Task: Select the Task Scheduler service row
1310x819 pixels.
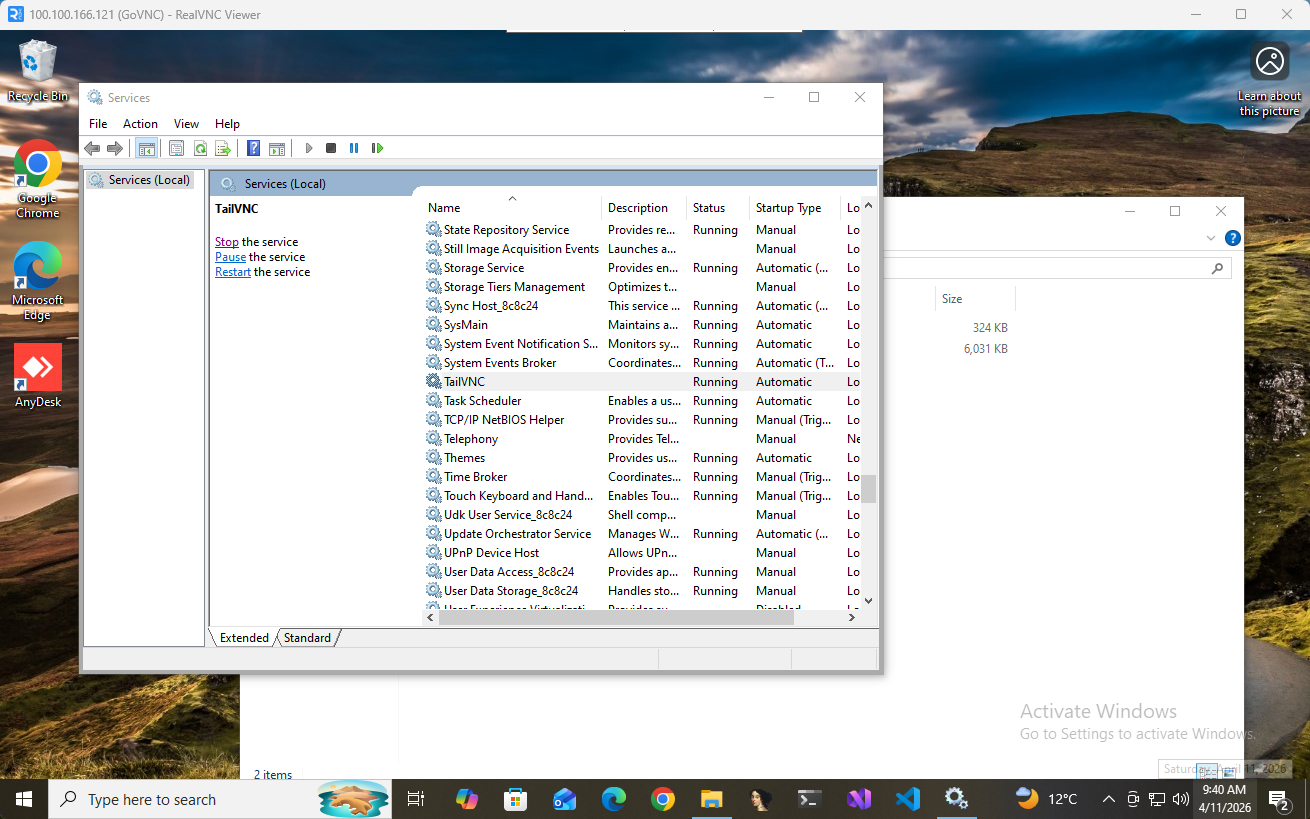Action: tap(482, 401)
